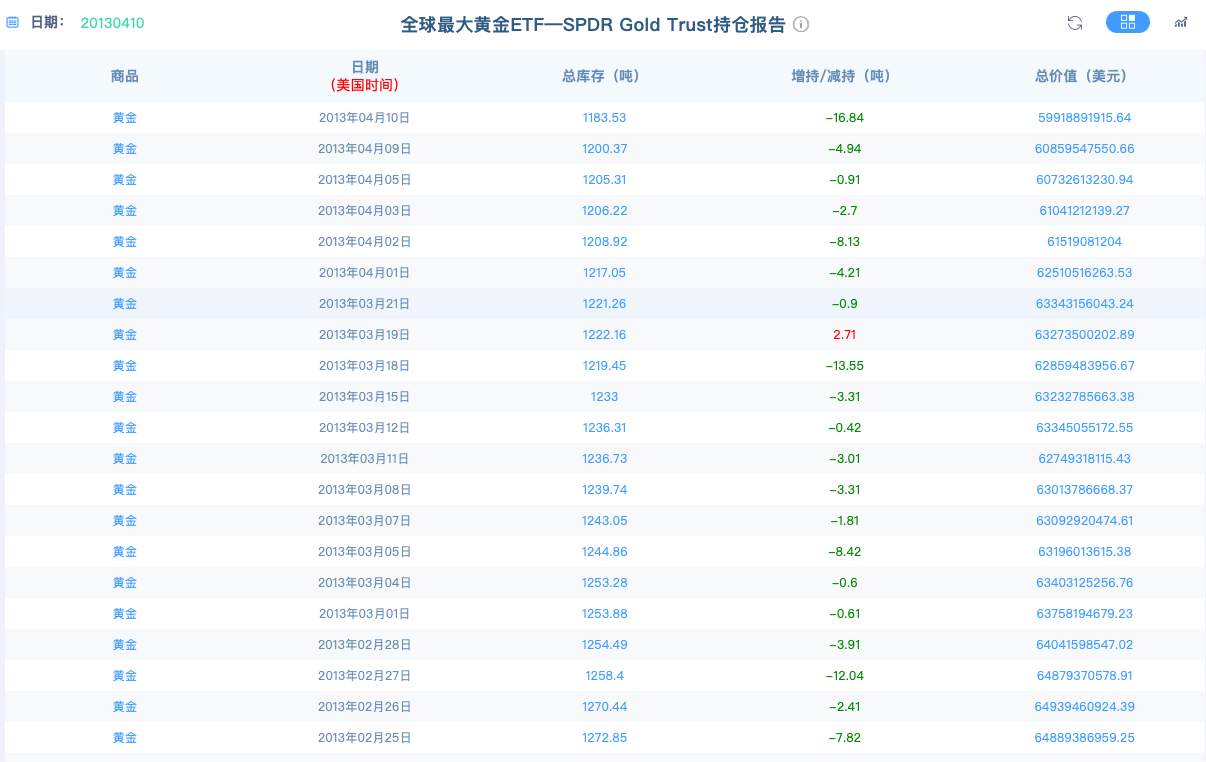
Task: Click the change value -7.82
Action: tap(844, 738)
